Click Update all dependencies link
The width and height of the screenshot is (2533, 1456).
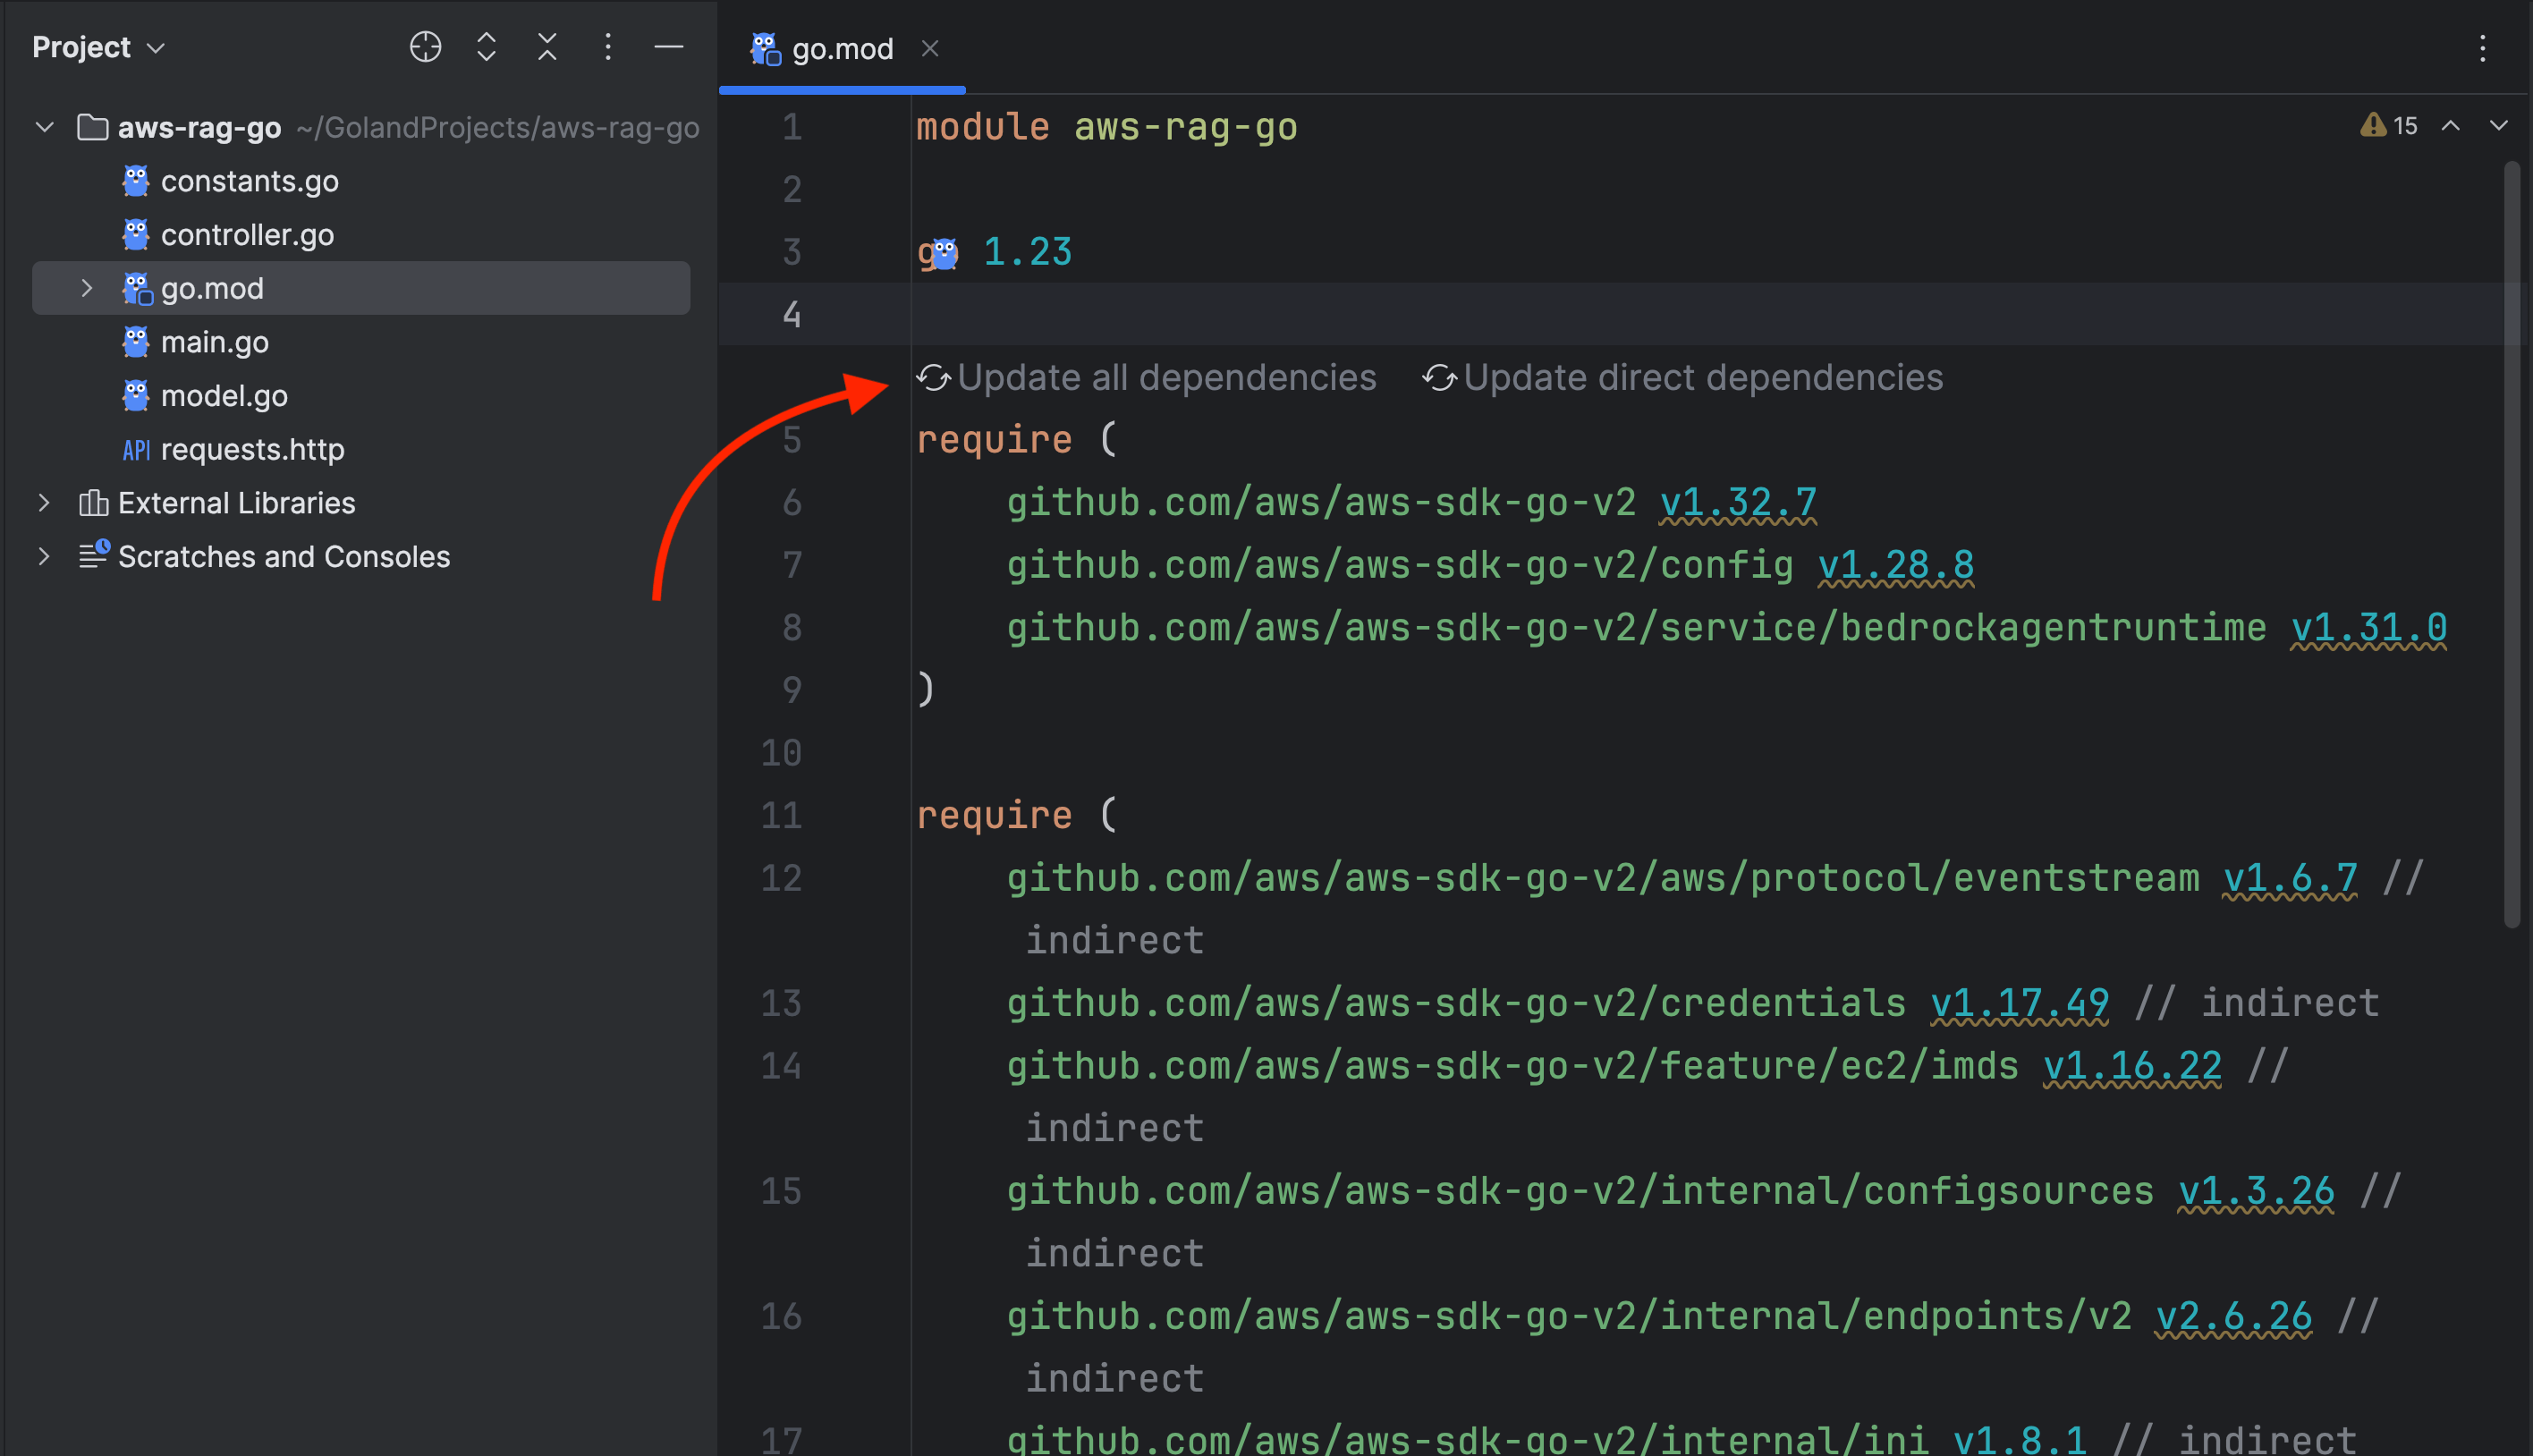1165,378
